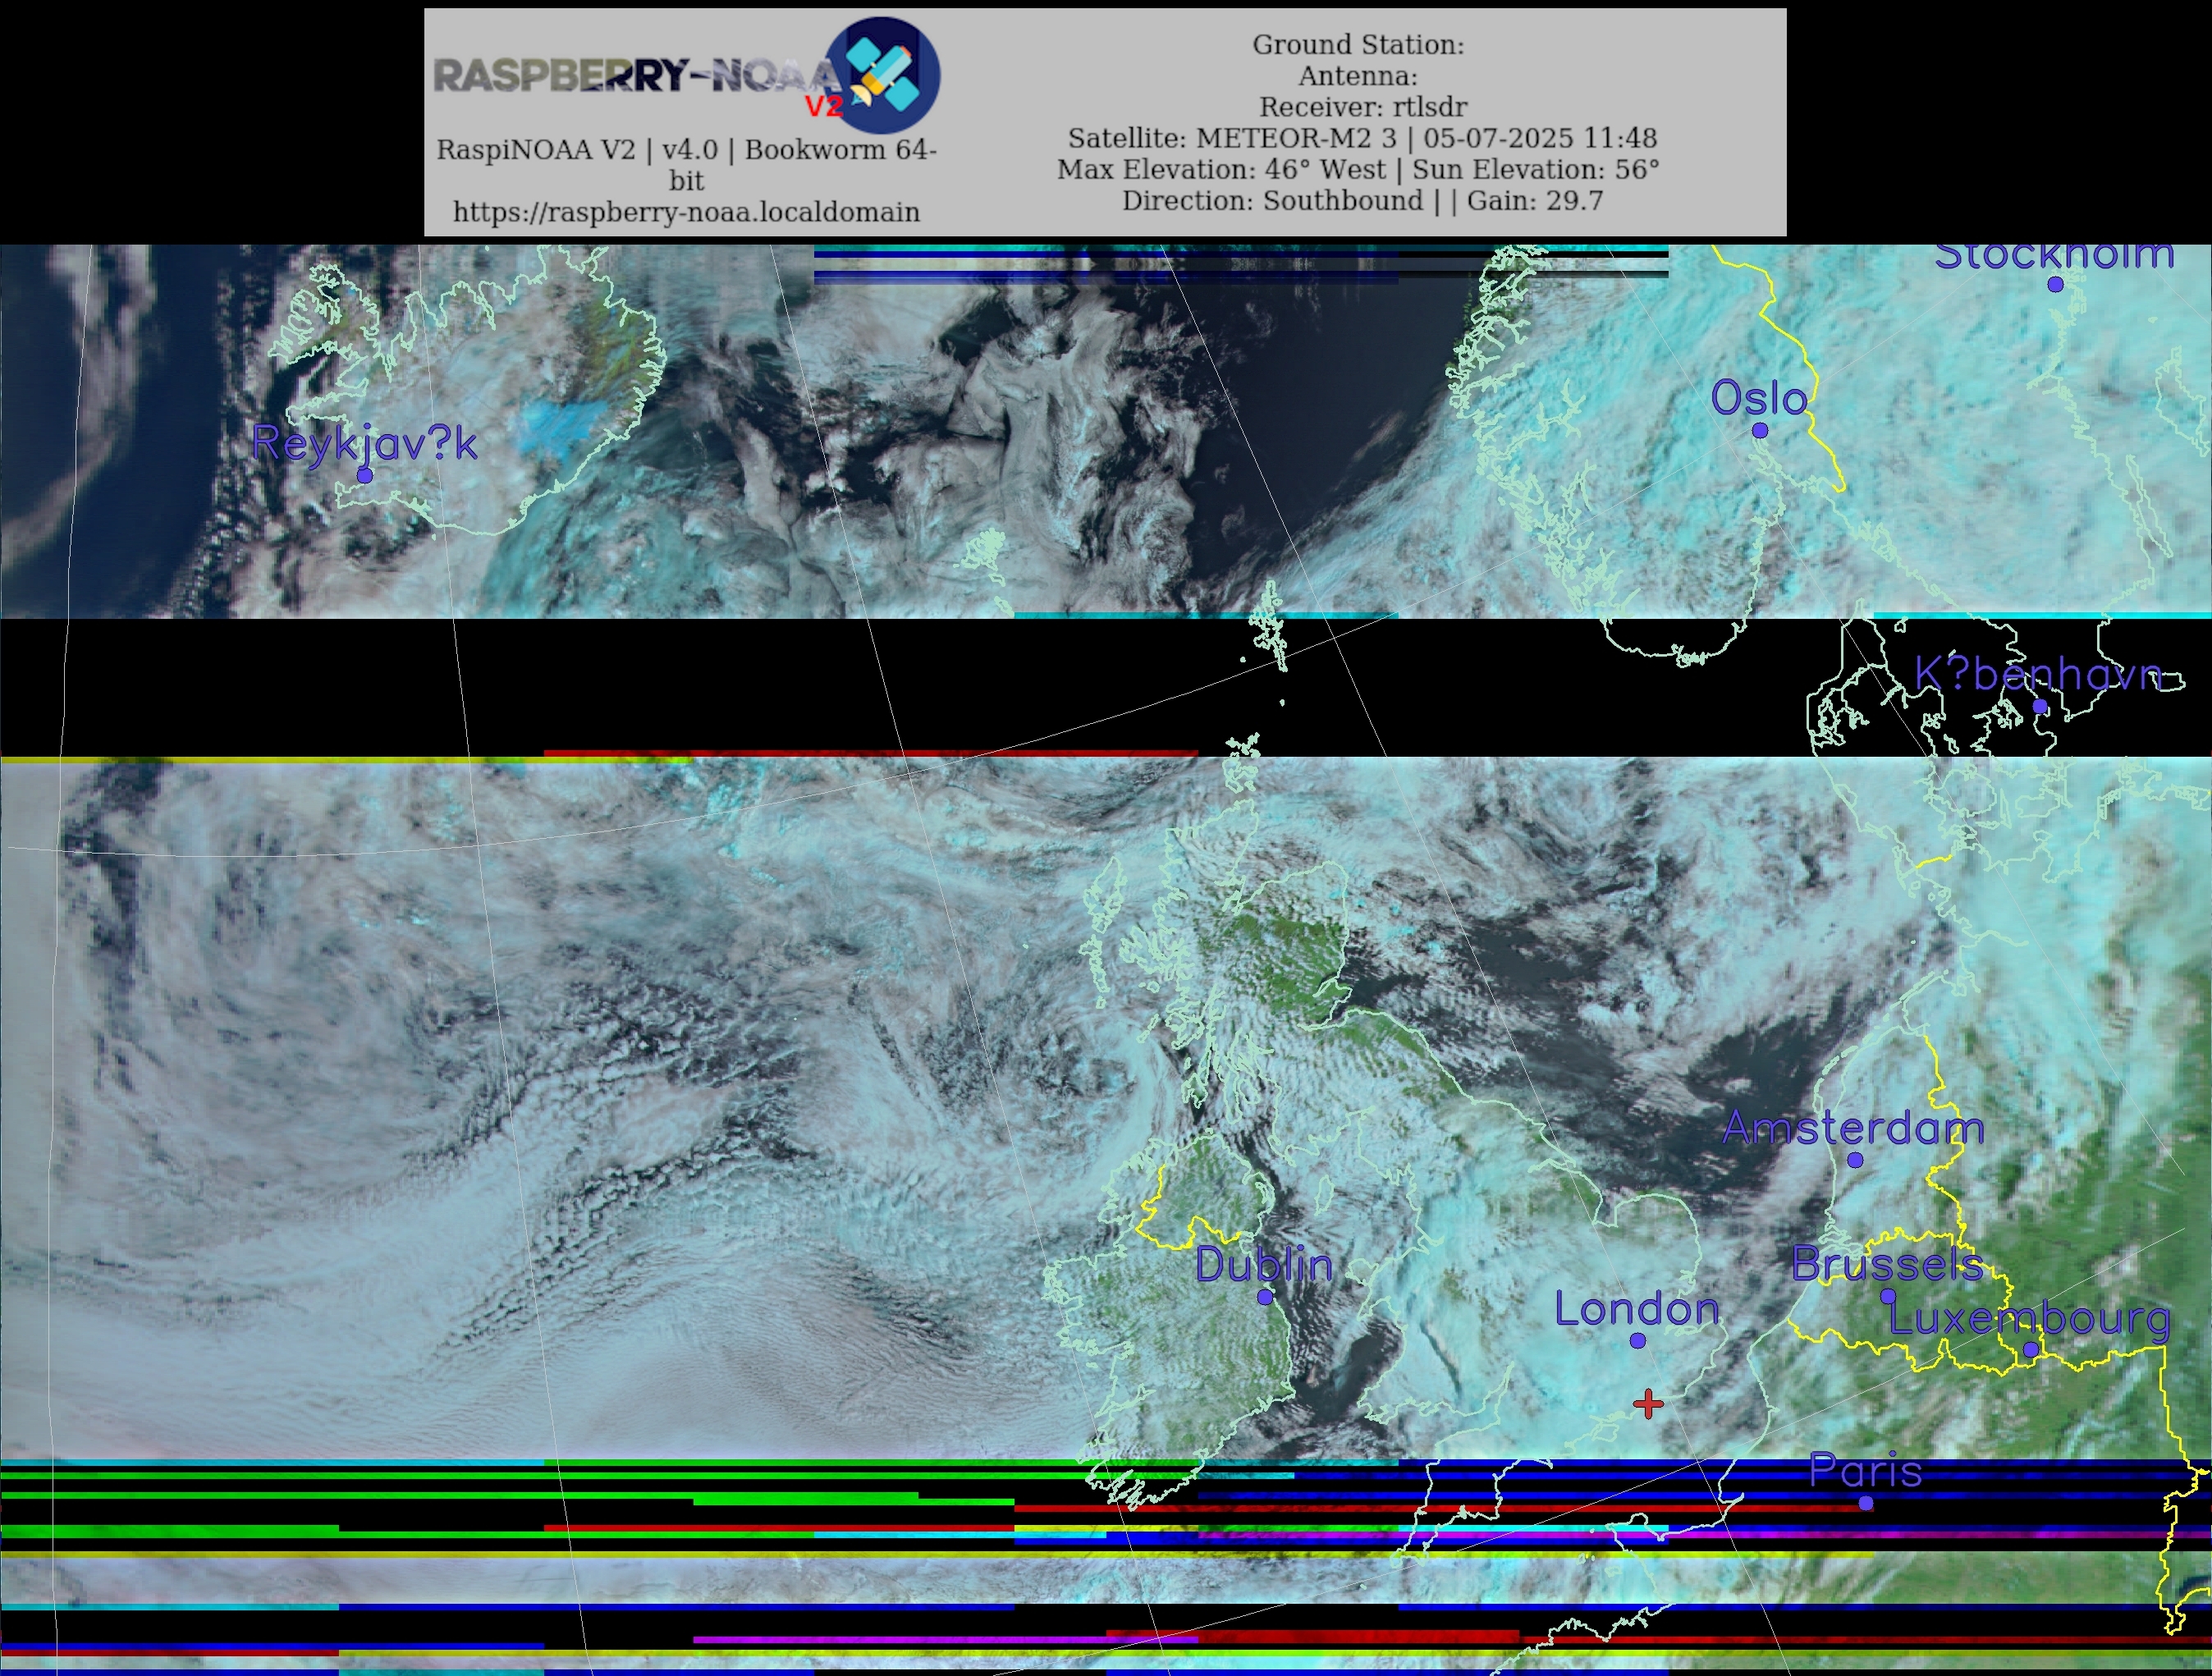Click the Stockholm city label

click(x=2055, y=255)
